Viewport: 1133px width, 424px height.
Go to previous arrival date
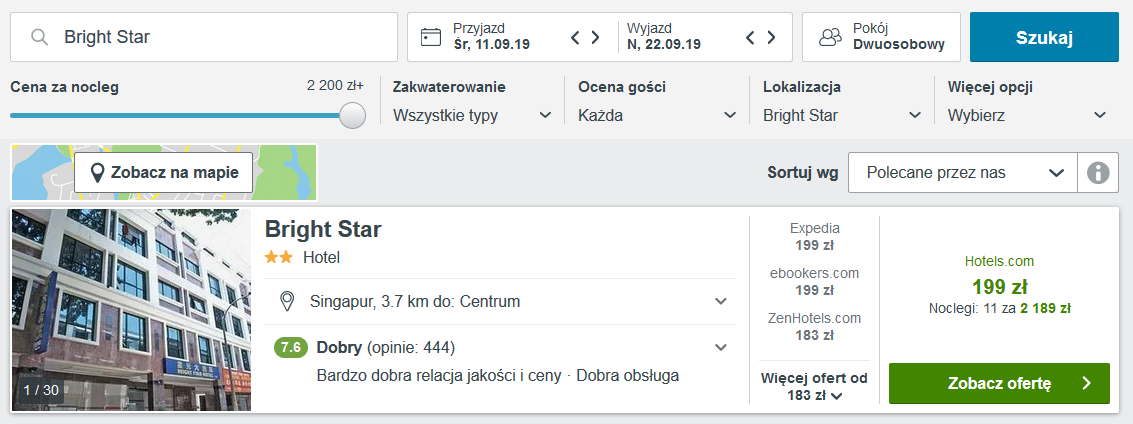coord(575,38)
